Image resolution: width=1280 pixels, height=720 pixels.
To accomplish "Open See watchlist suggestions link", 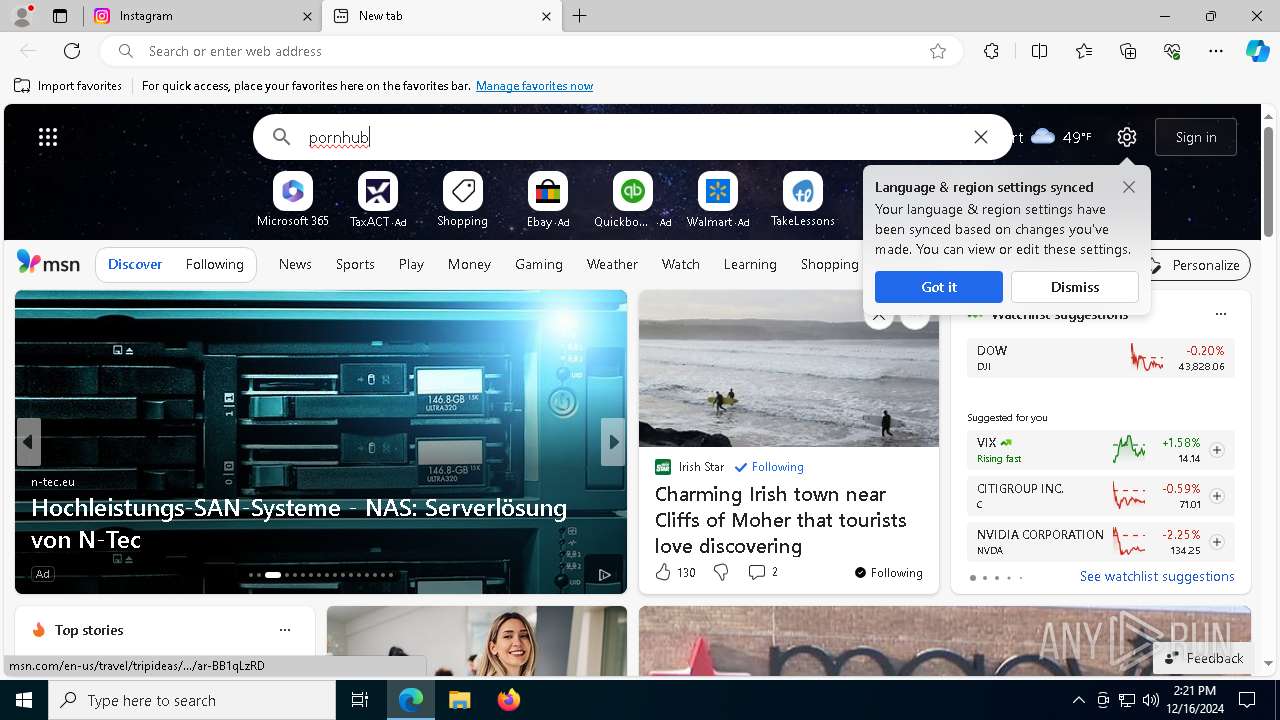I will 1157,576.
